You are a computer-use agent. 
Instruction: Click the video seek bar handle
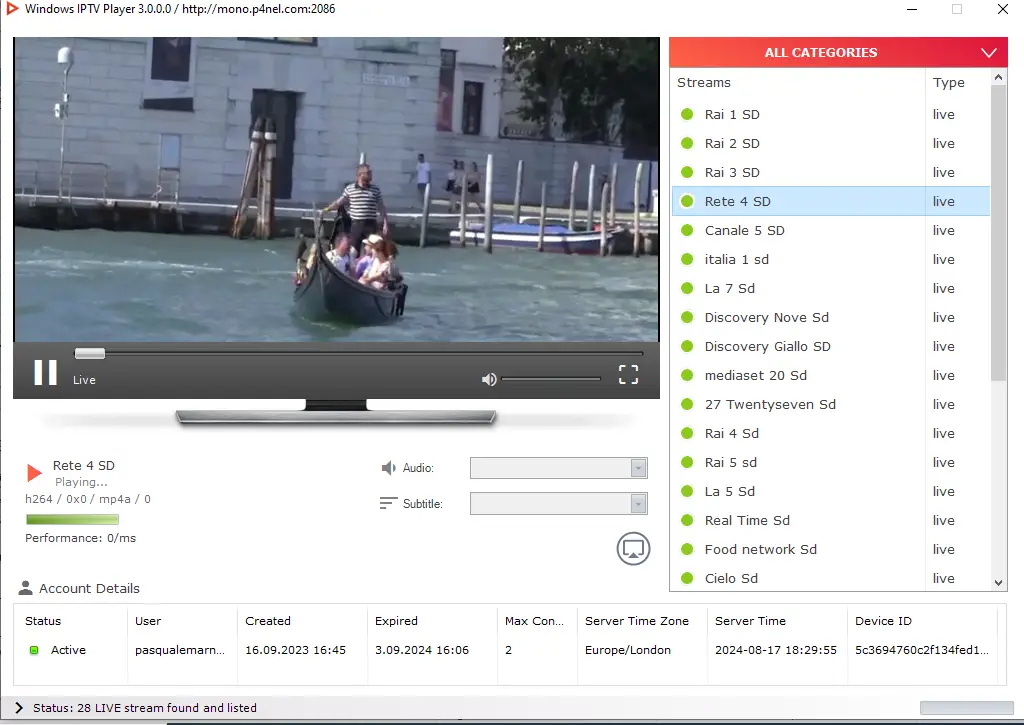[x=89, y=353]
